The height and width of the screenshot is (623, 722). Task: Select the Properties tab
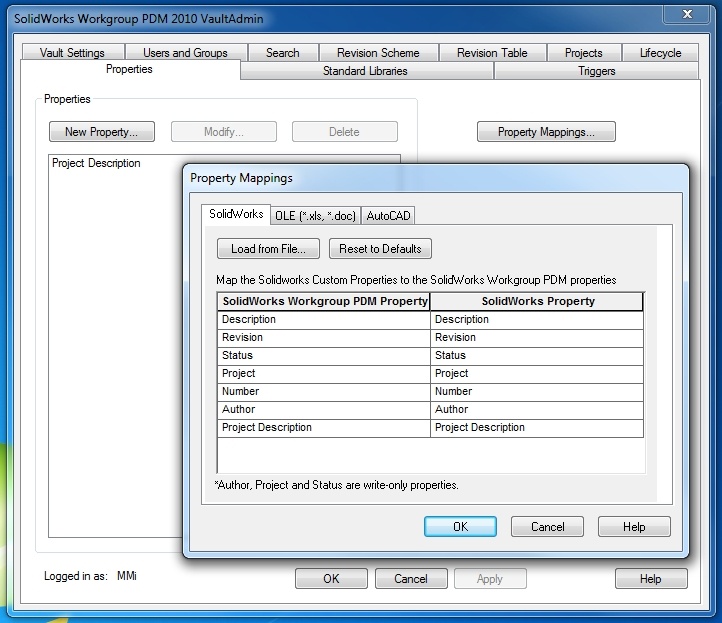(x=129, y=69)
